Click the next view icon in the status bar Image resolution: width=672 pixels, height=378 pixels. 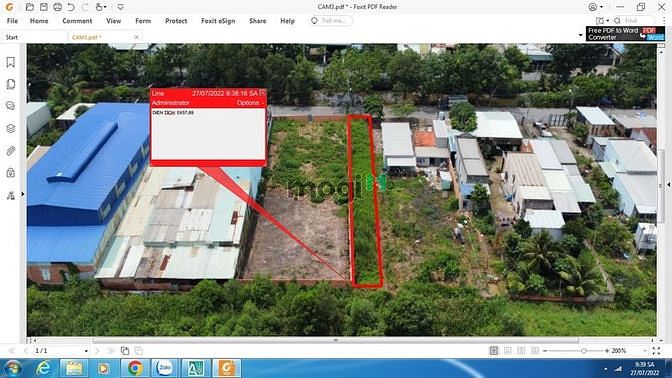coord(139,351)
